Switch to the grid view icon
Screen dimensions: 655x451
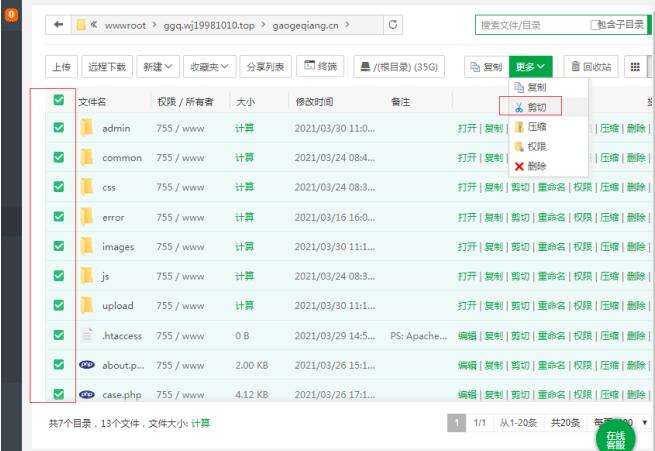[x=634, y=67]
